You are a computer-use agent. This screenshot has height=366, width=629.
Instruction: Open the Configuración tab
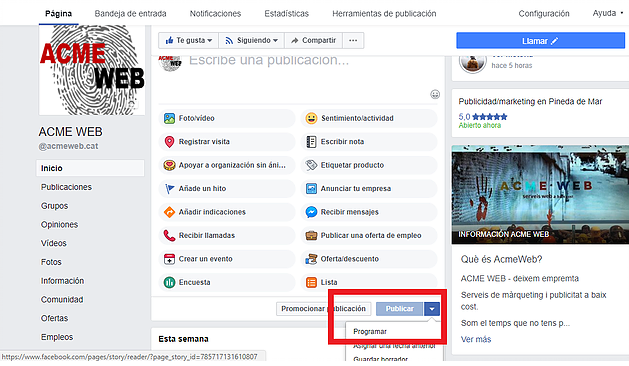[x=544, y=14]
